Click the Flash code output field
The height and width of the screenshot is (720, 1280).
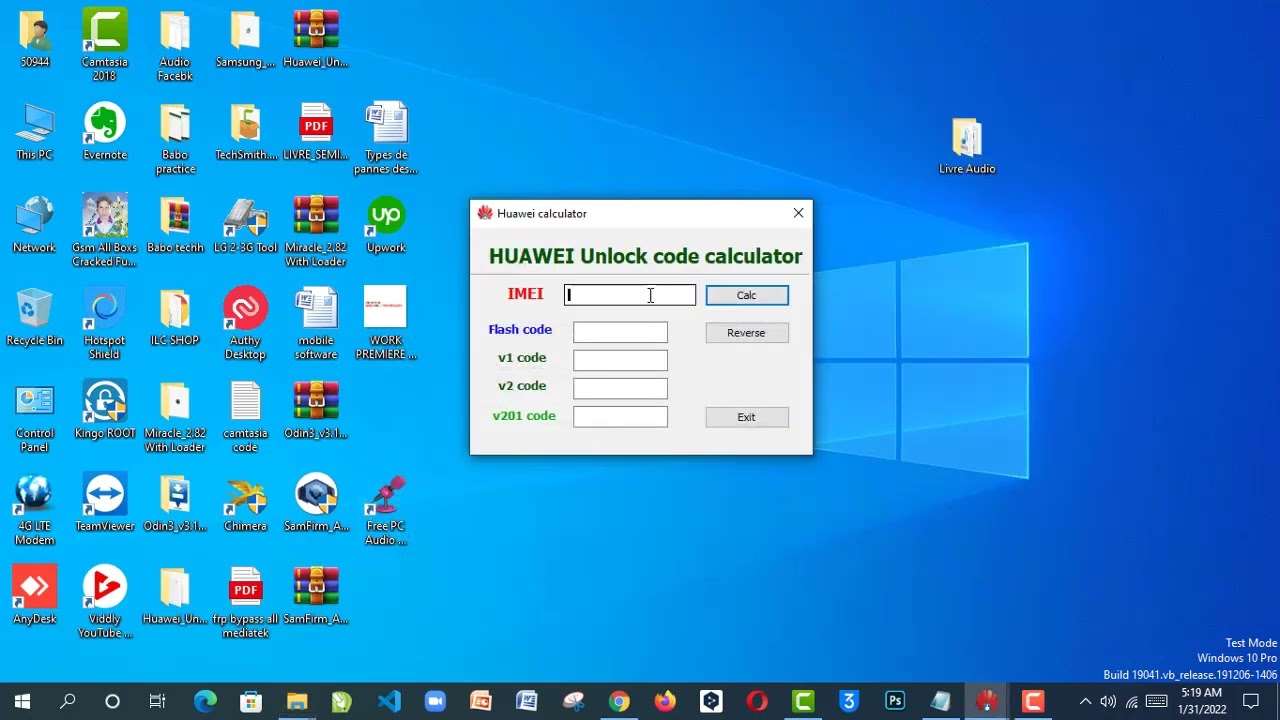(620, 332)
